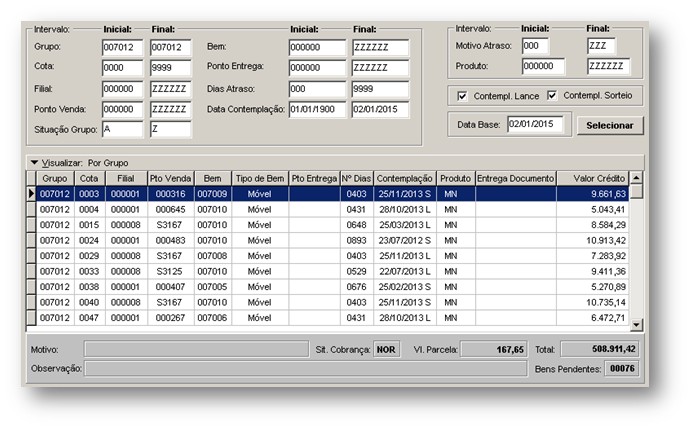This screenshot has width=691, height=429.
Task: Click the Dias Atraso Inicial field
Action: click(317, 89)
